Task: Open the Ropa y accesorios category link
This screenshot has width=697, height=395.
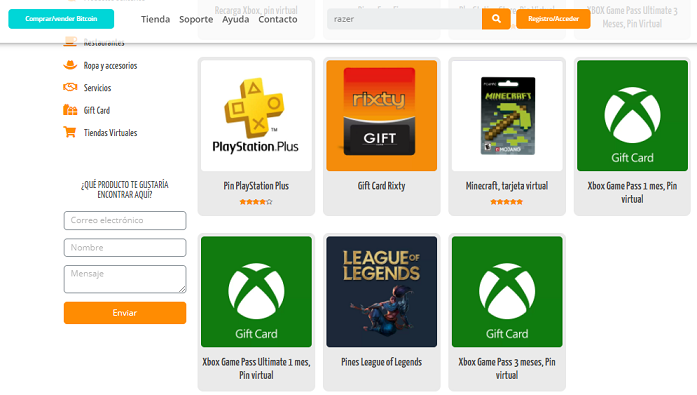Action: (110, 66)
